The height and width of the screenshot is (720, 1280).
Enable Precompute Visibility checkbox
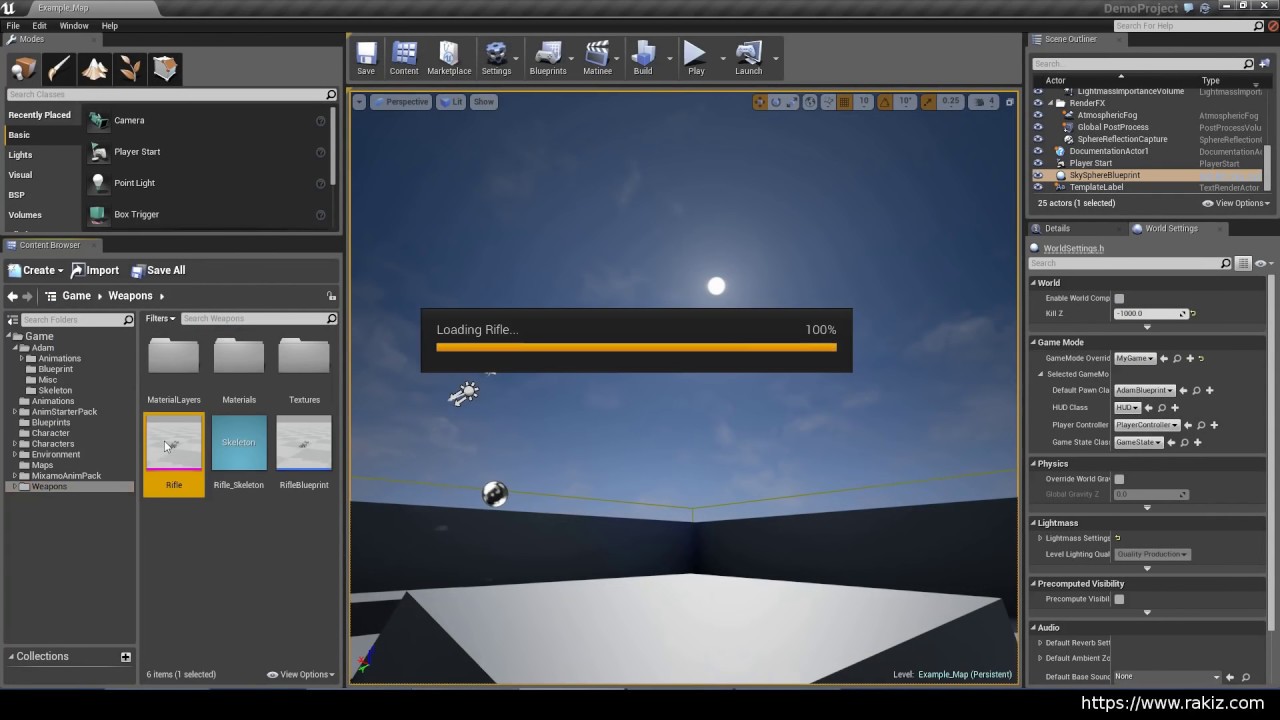(1119, 599)
